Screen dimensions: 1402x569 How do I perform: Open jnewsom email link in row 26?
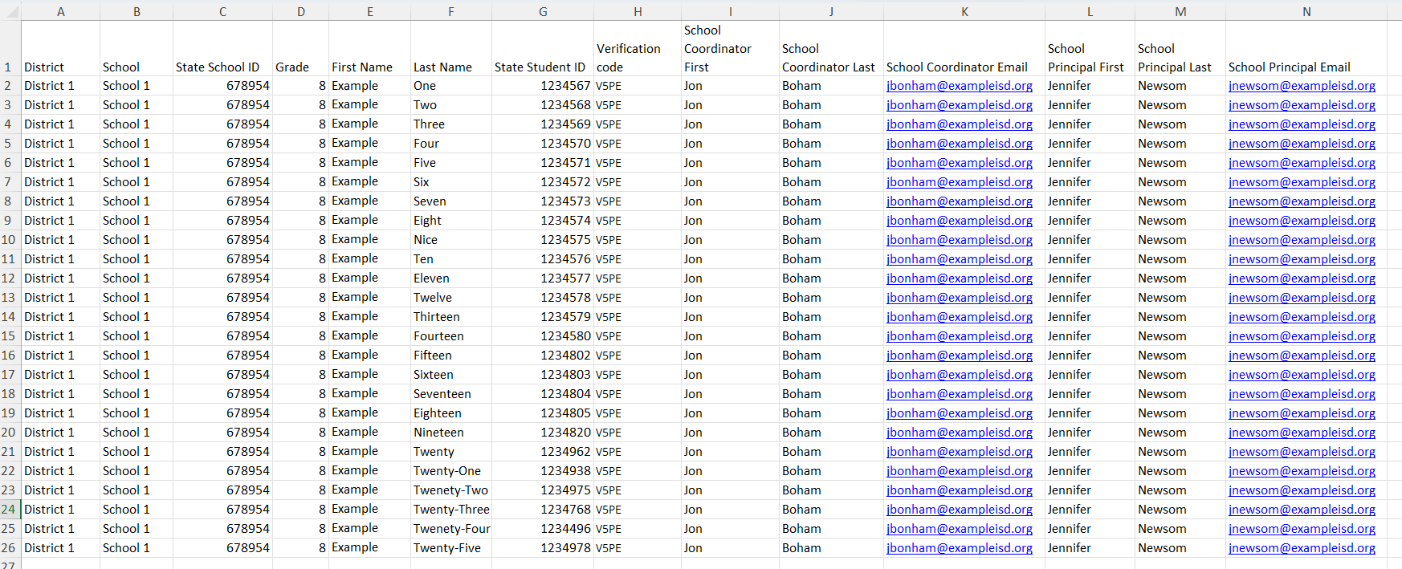coord(1301,548)
